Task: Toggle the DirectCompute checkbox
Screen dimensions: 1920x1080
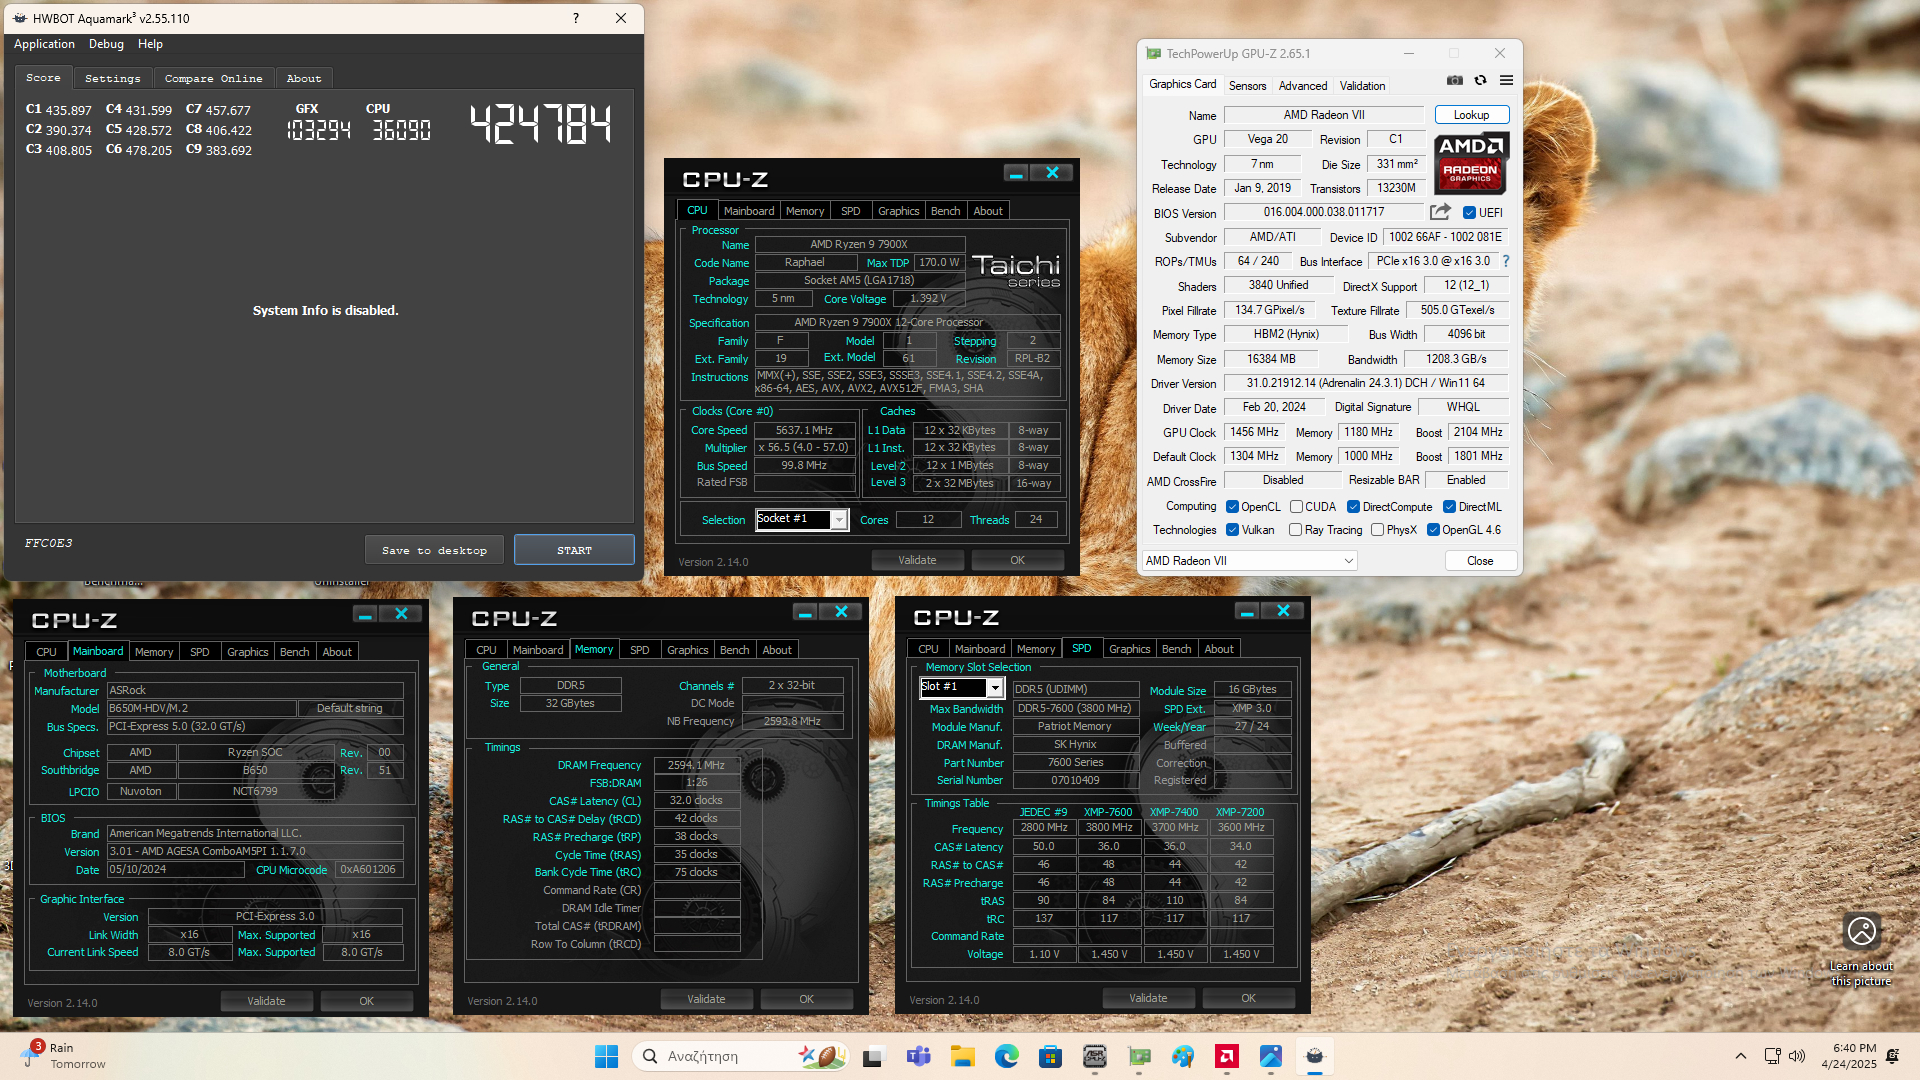Action: pyautogui.click(x=1353, y=507)
